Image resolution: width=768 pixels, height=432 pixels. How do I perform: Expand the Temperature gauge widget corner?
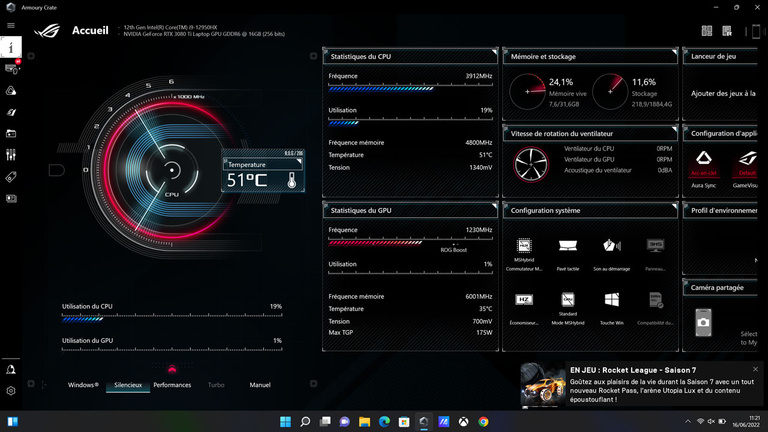[299, 161]
